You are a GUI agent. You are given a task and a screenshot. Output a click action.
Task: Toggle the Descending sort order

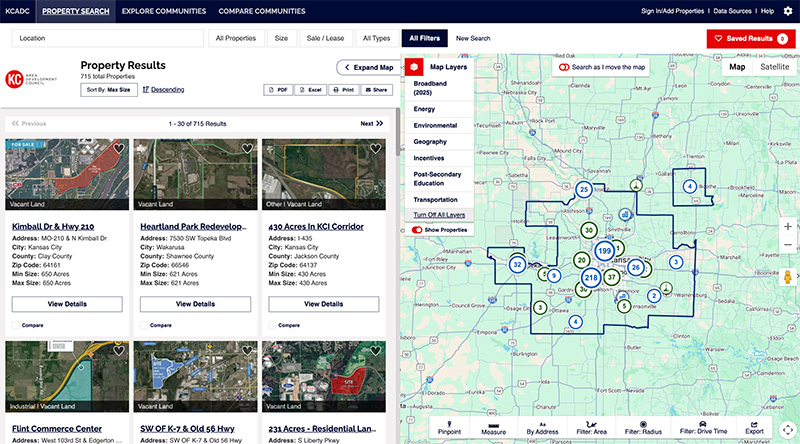[x=163, y=89]
